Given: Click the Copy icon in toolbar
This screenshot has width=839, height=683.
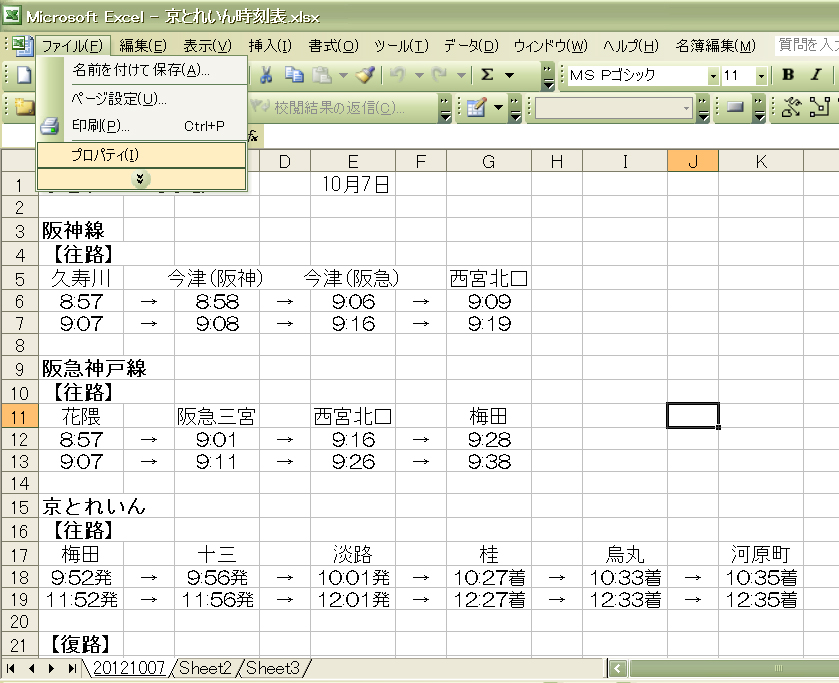Looking at the screenshot, I should pyautogui.click(x=294, y=75).
